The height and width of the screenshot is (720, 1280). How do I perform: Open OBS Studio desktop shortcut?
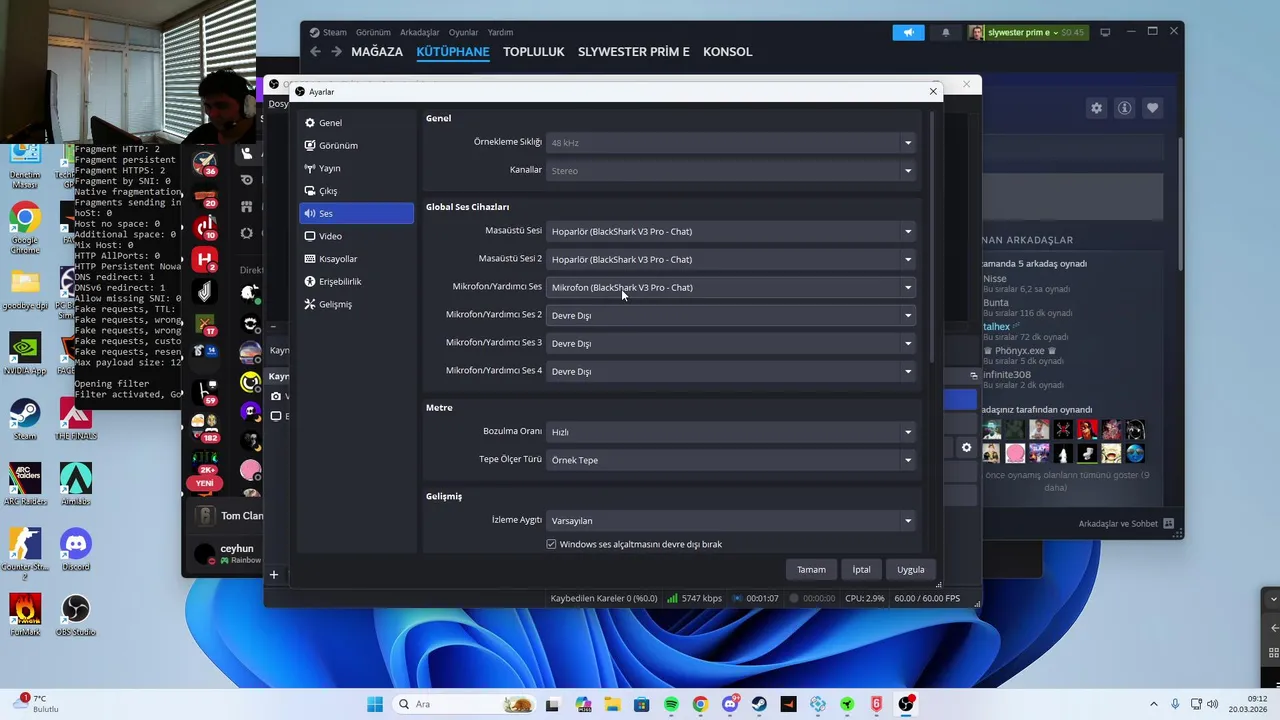(76, 615)
